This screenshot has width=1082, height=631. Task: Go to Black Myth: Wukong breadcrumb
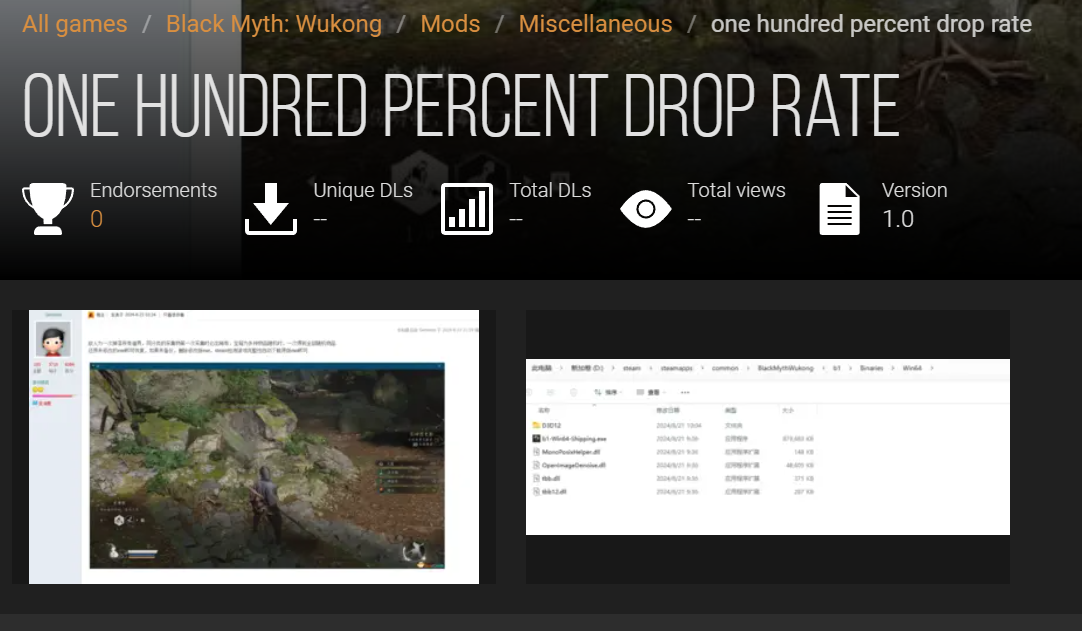pos(274,24)
